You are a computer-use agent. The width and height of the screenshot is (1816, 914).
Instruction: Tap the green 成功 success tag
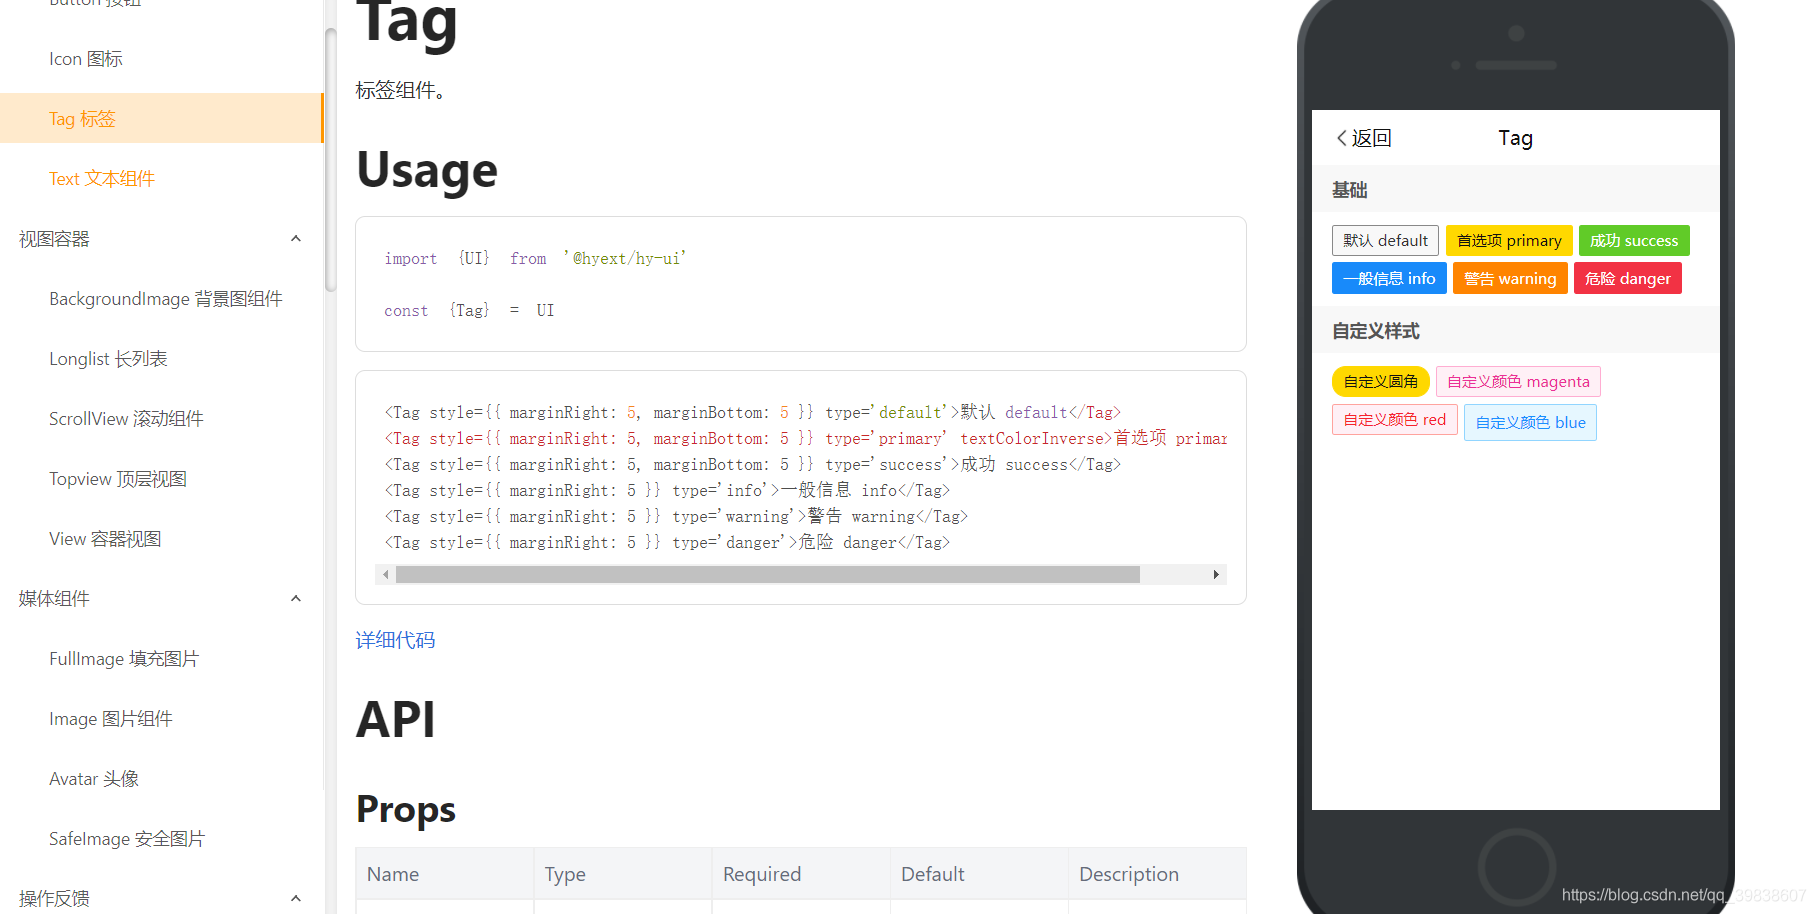(x=1634, y=240)
